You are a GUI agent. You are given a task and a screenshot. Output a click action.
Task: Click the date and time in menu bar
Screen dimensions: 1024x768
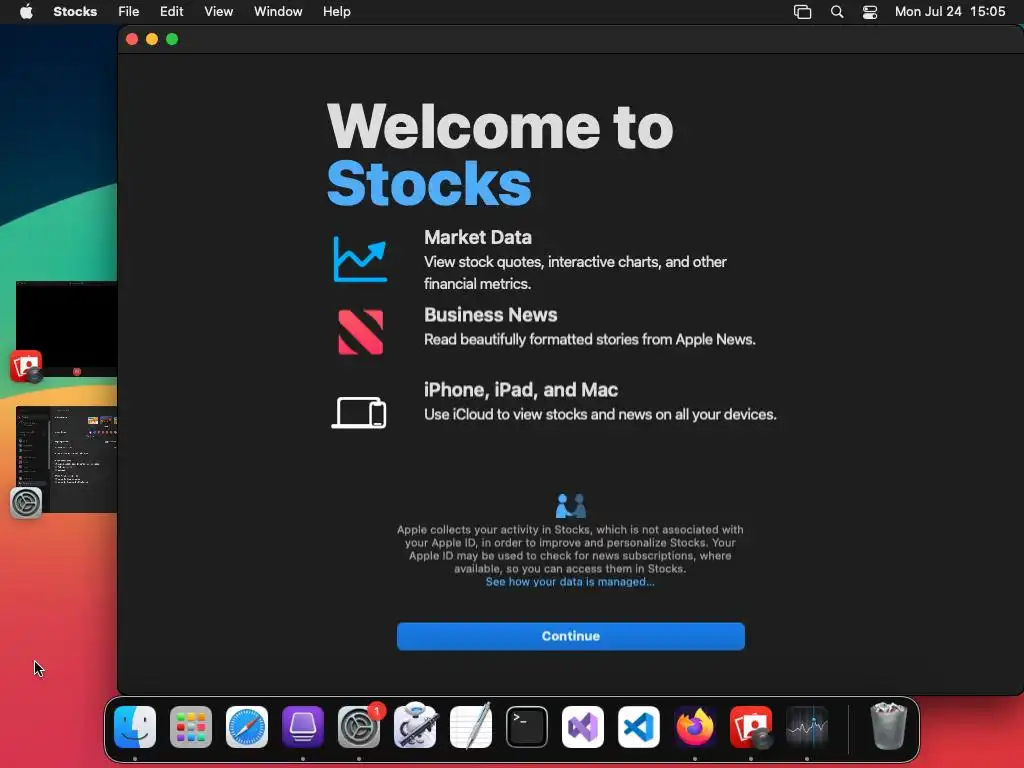click(x=950, y=12)
